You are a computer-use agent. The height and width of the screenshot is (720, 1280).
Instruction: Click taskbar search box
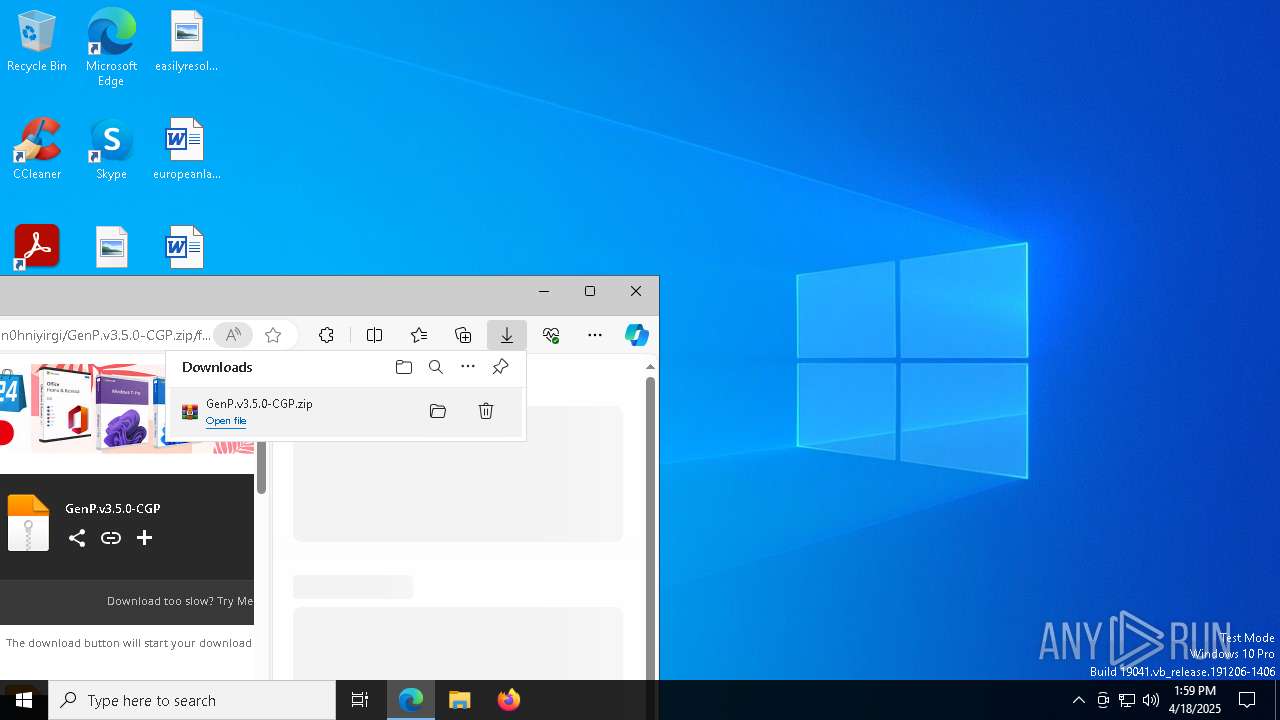click(192, 700)
